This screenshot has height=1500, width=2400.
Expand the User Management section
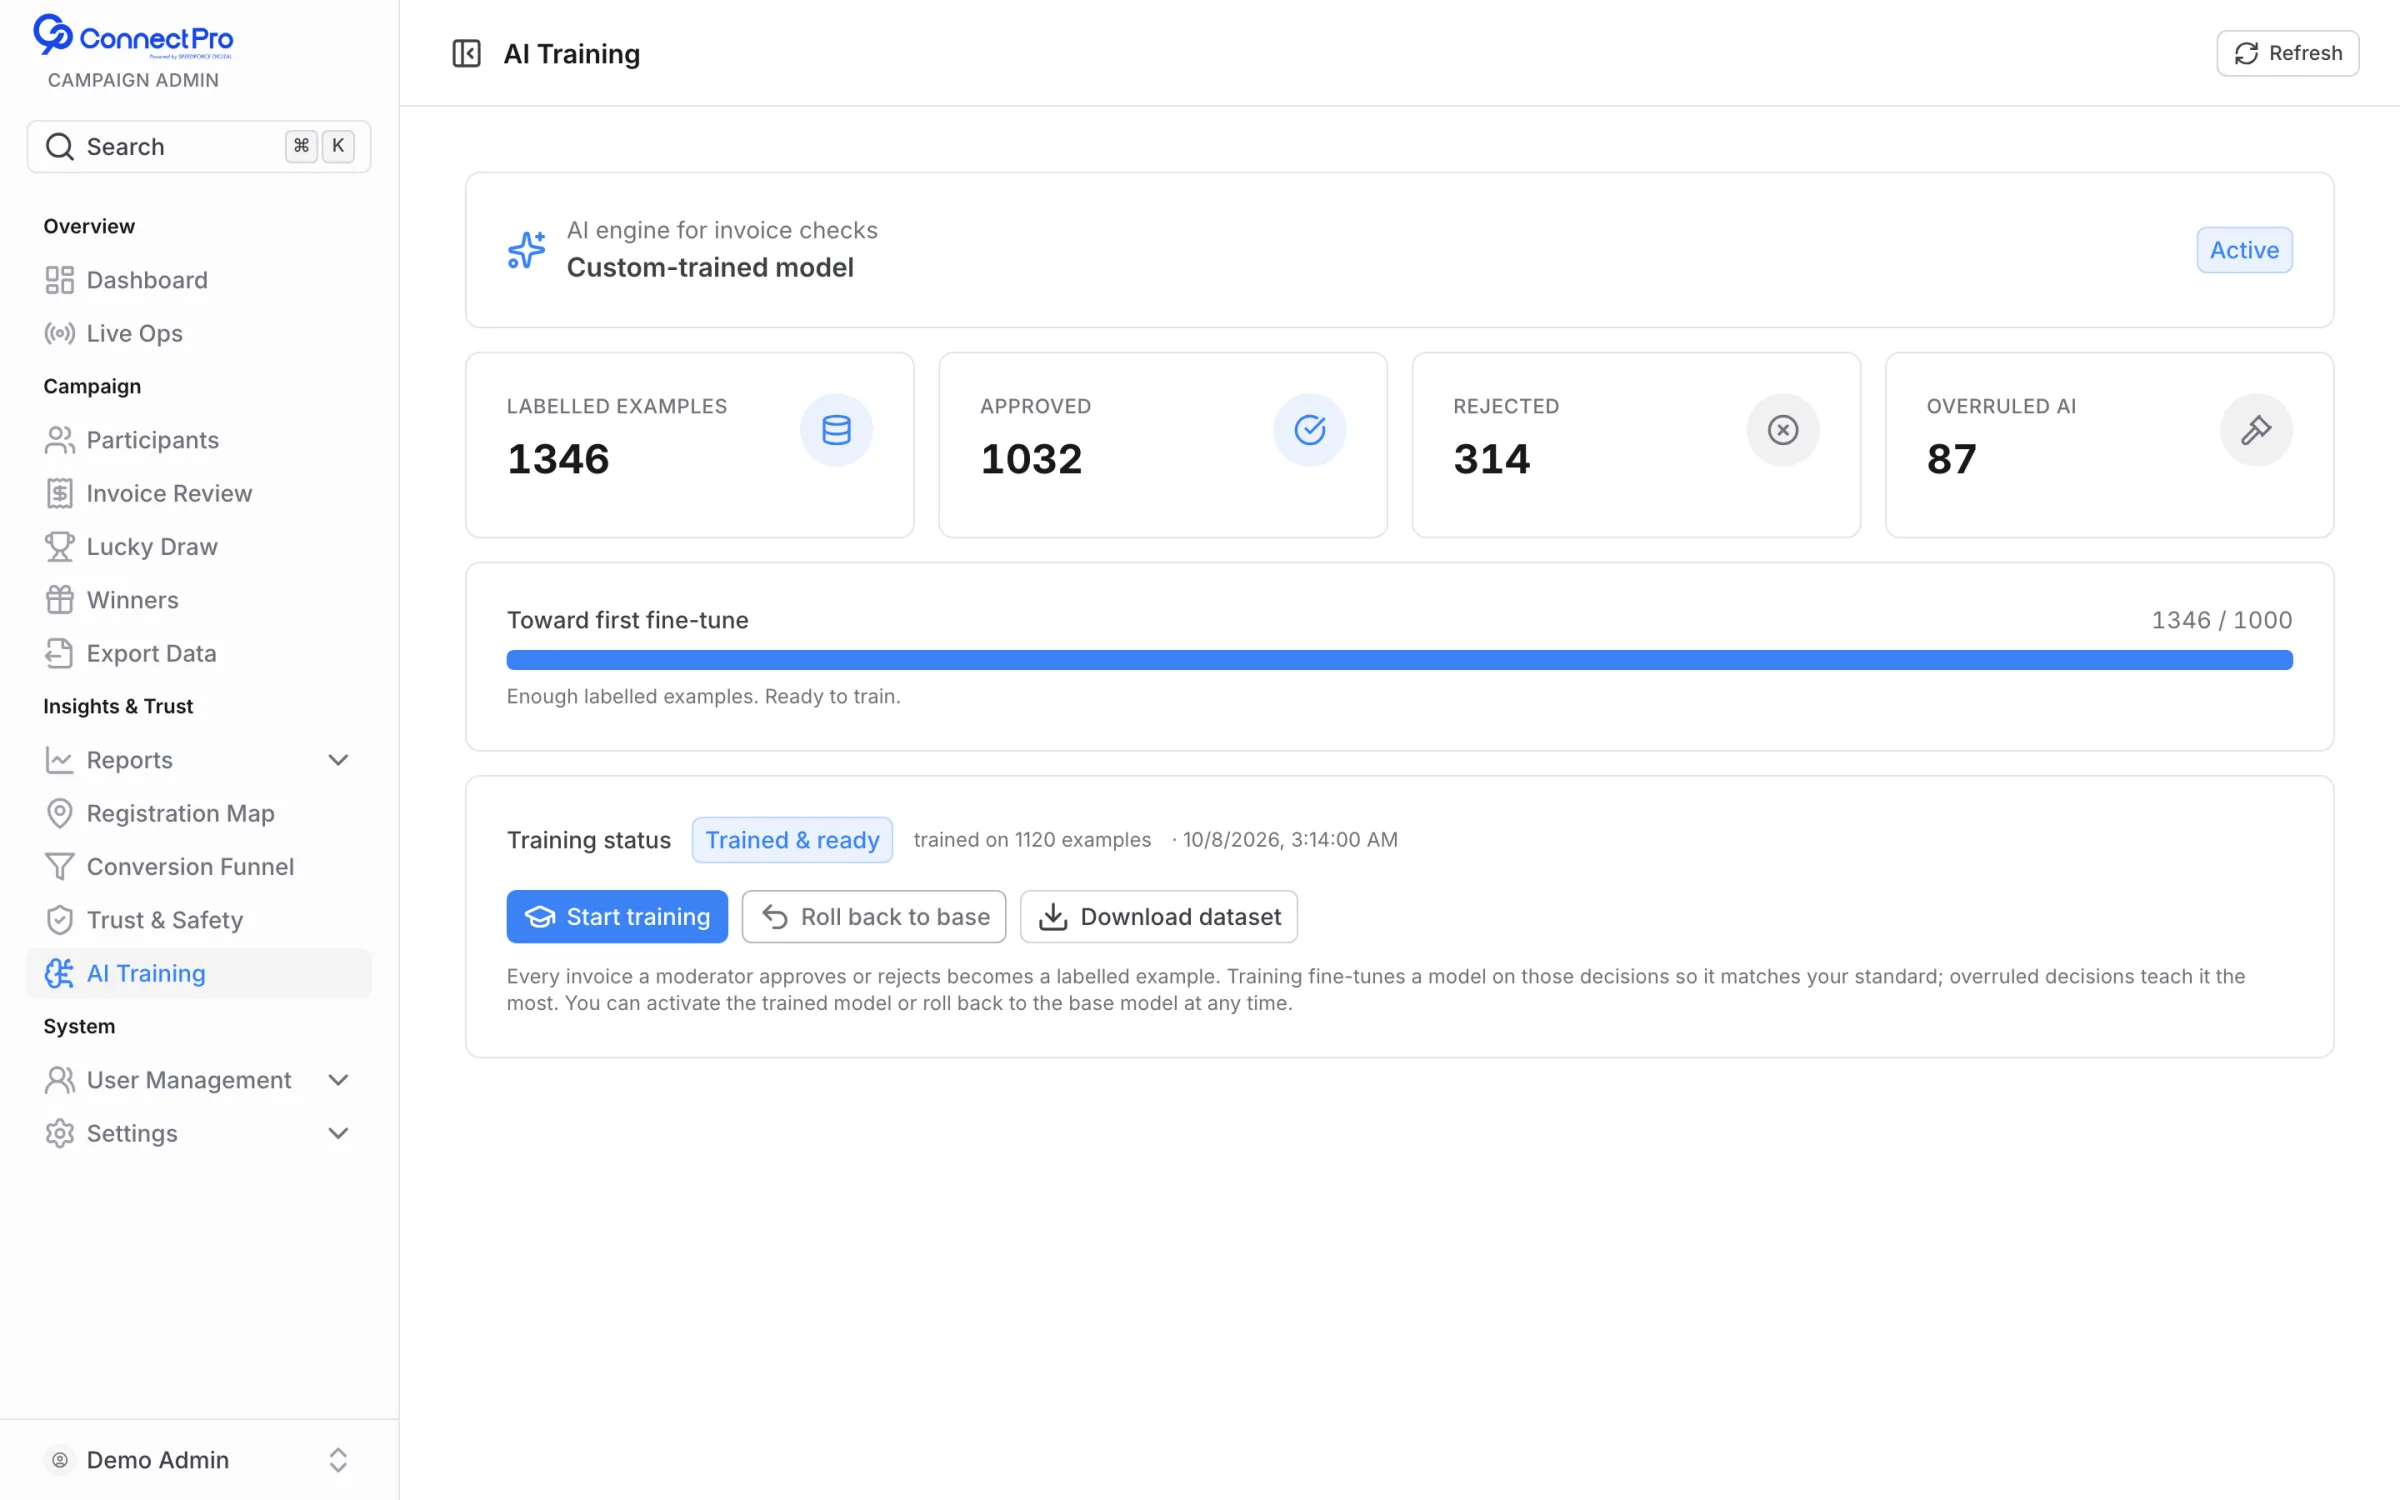[199, 1080]
